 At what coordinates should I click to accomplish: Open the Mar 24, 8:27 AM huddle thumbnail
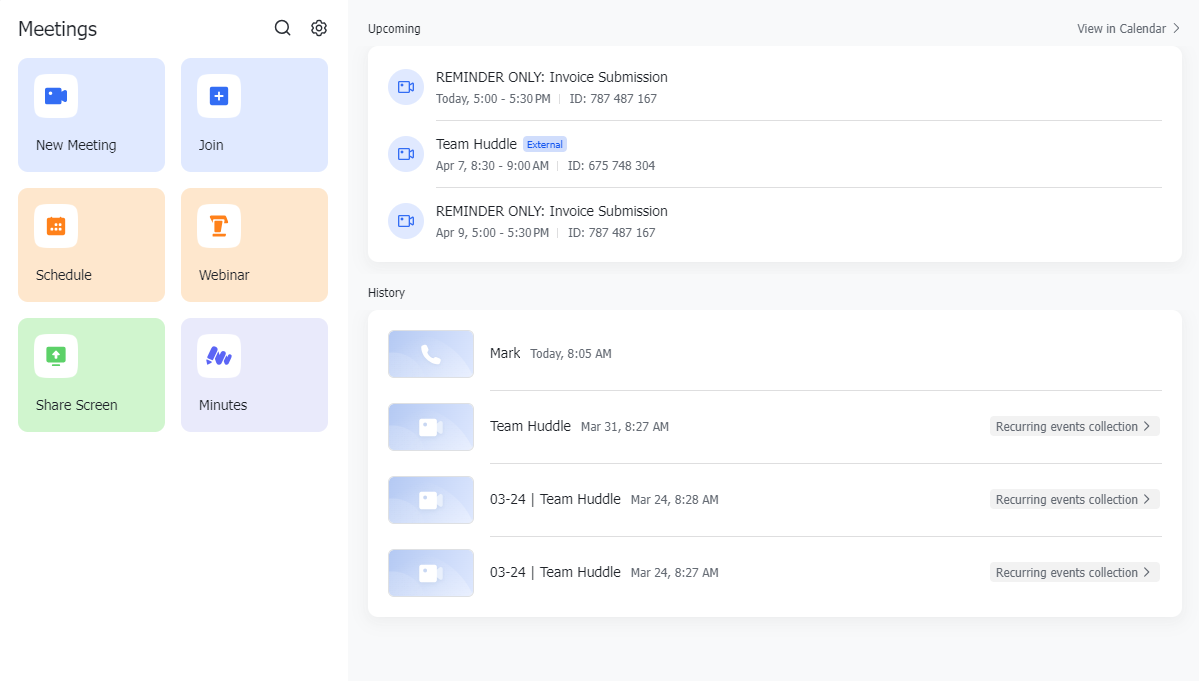(431, 572)
